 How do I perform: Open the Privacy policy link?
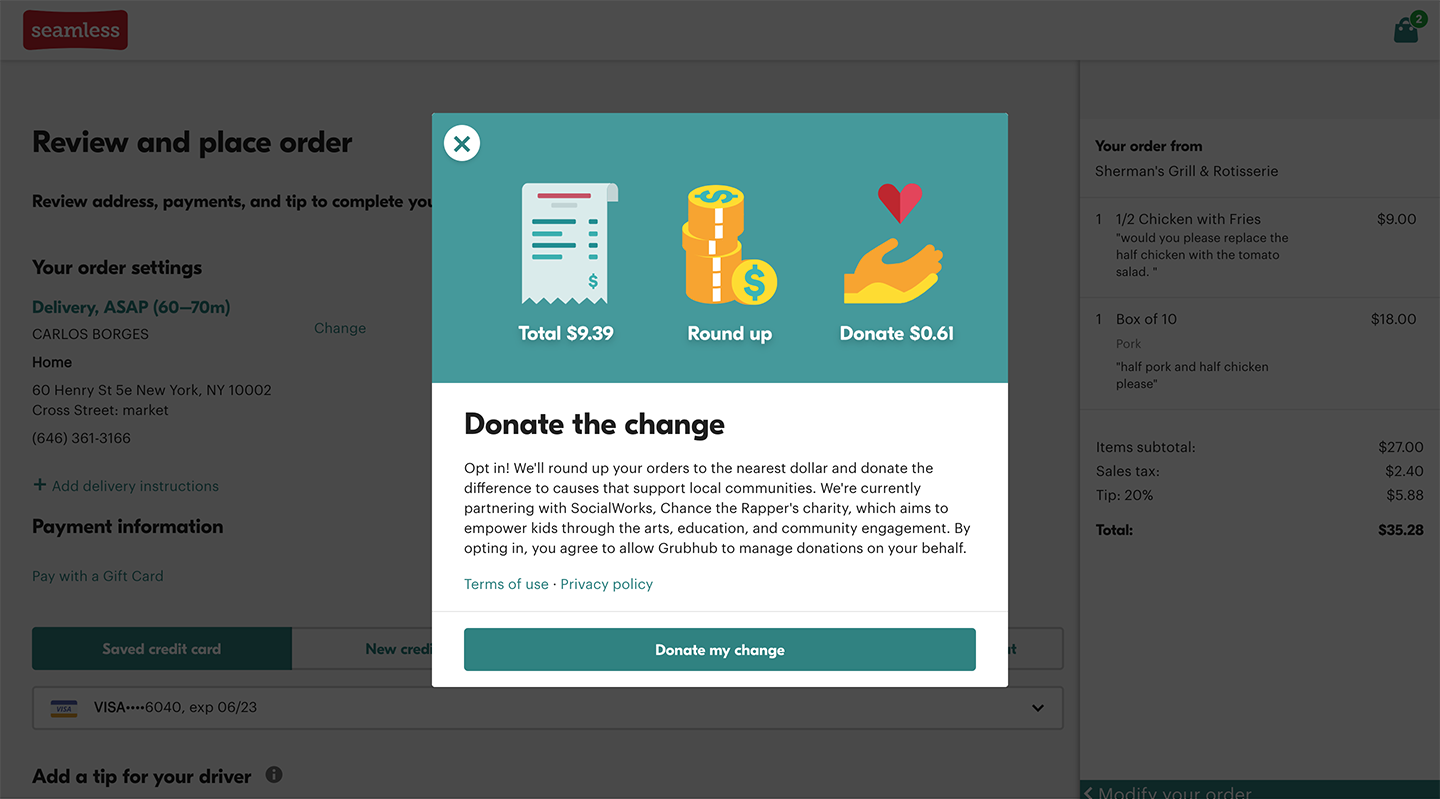coord(606,584)
